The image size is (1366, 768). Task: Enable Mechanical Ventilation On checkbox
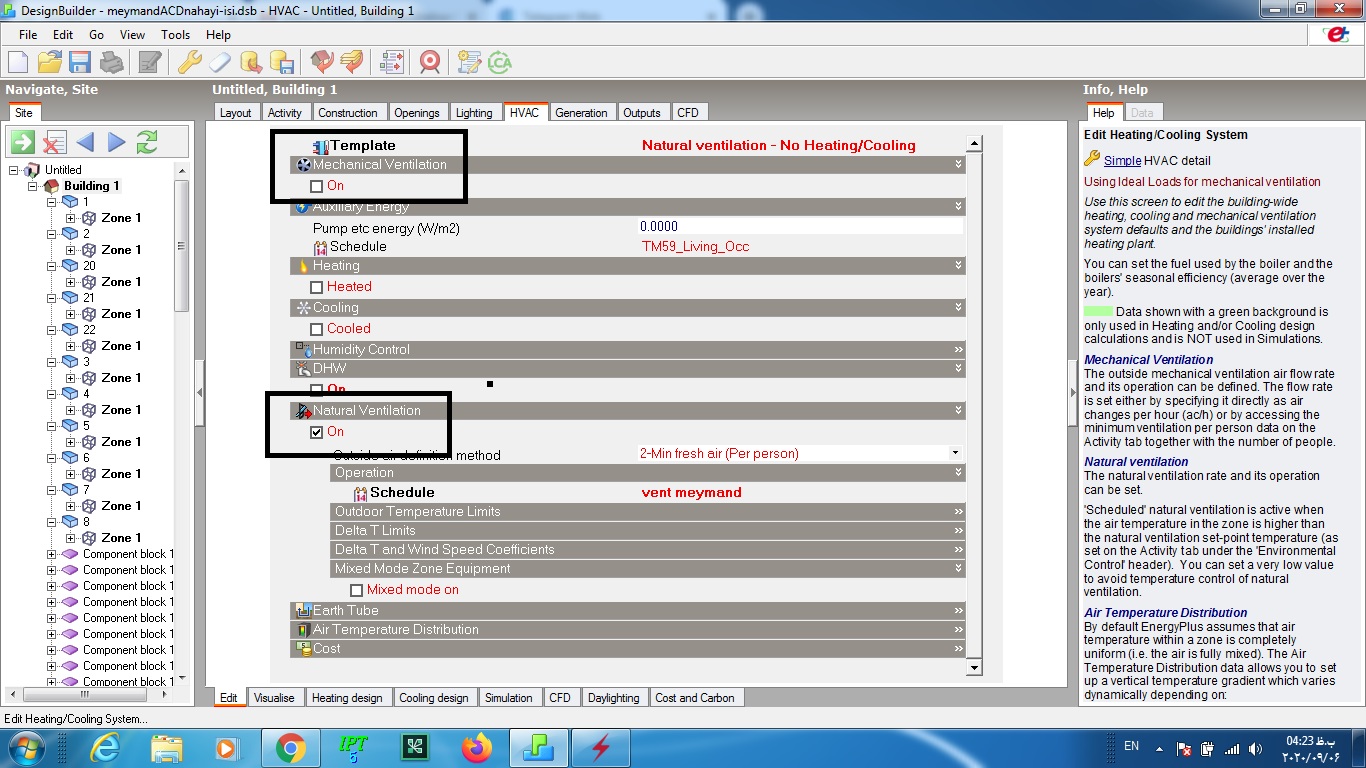317,186
